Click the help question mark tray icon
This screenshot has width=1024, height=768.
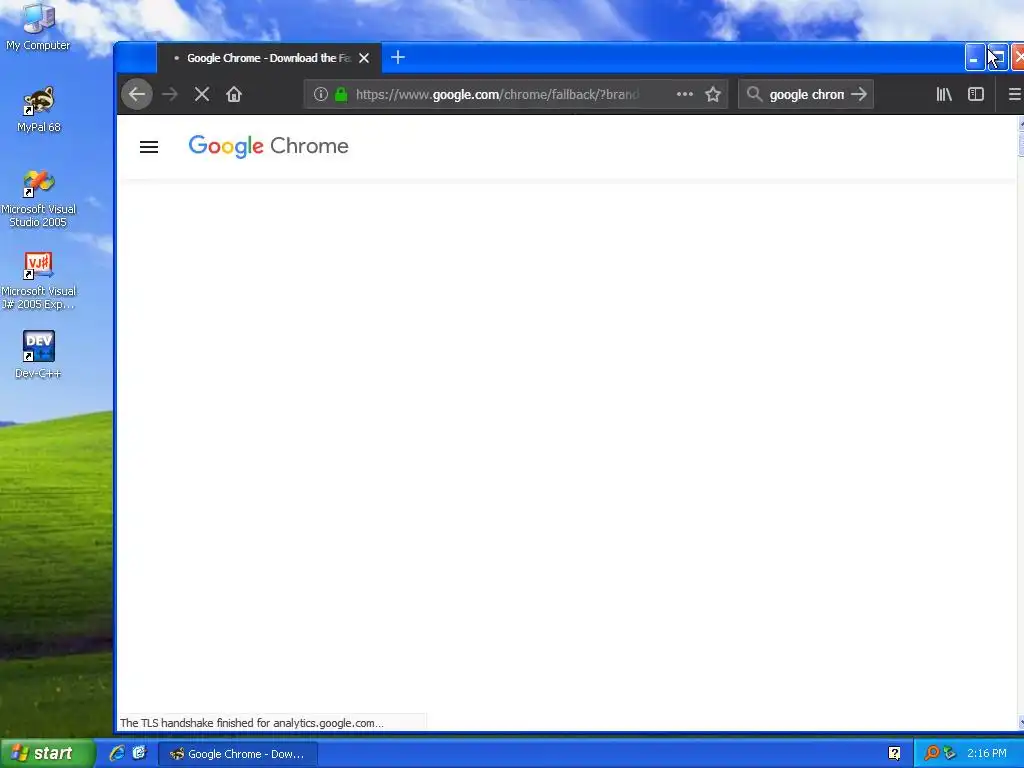[894, 754]
